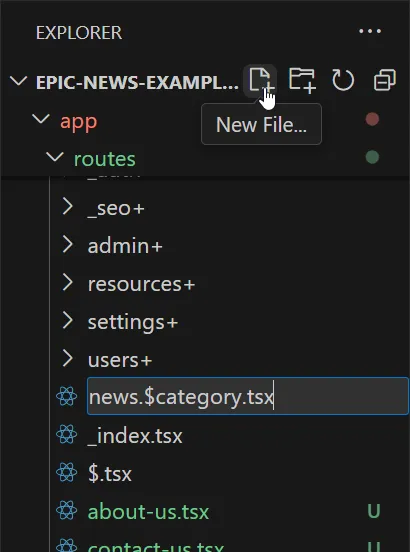Click the React icon beside the filename input
The height and width of the screenshot is (552, 410).
tap(67, 397)
